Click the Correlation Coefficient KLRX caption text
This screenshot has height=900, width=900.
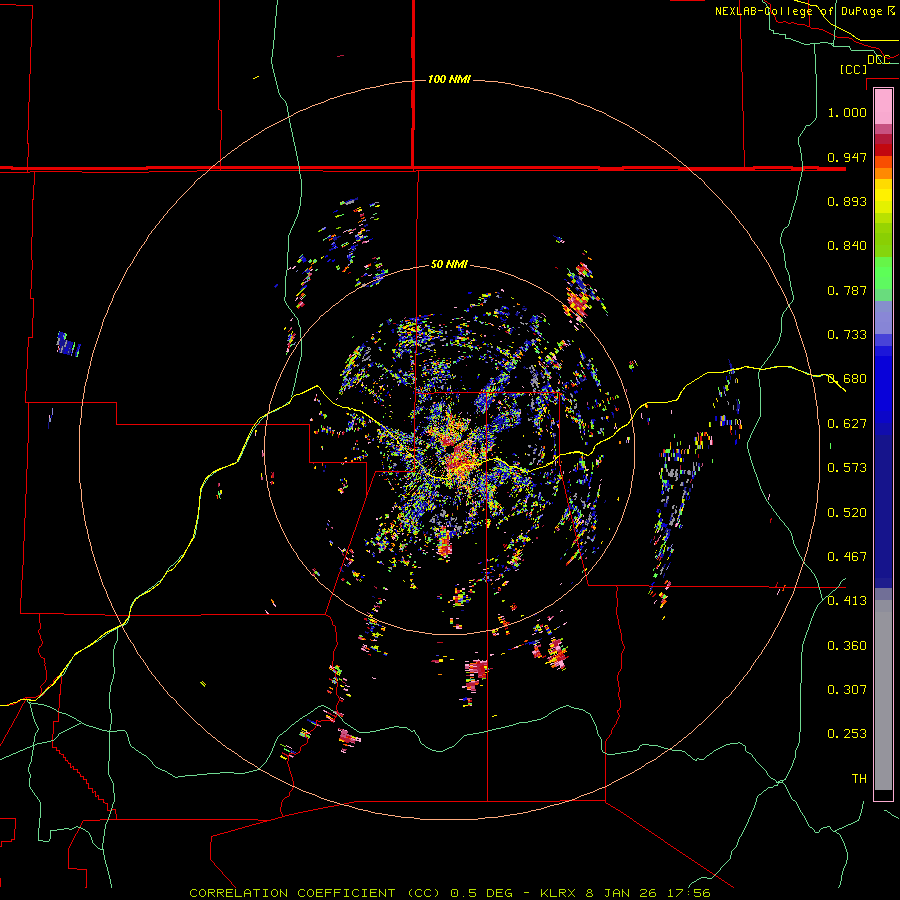(x=449, y=893)
